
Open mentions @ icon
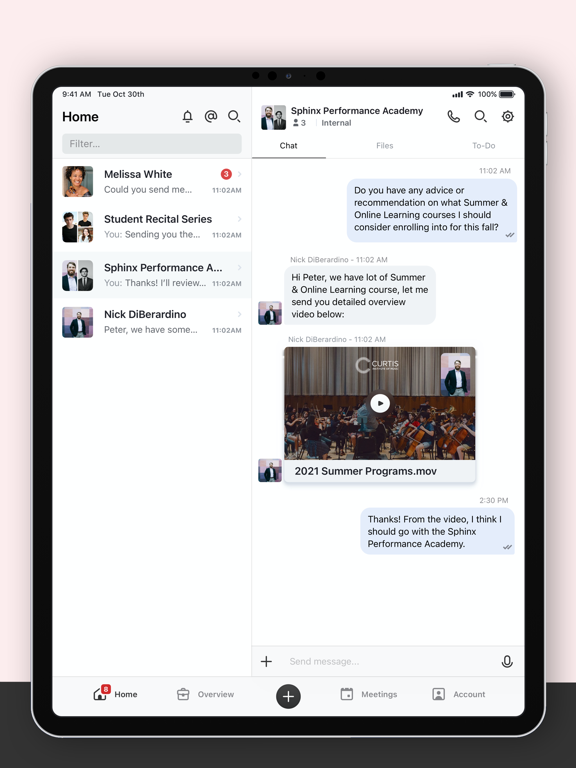211,116
